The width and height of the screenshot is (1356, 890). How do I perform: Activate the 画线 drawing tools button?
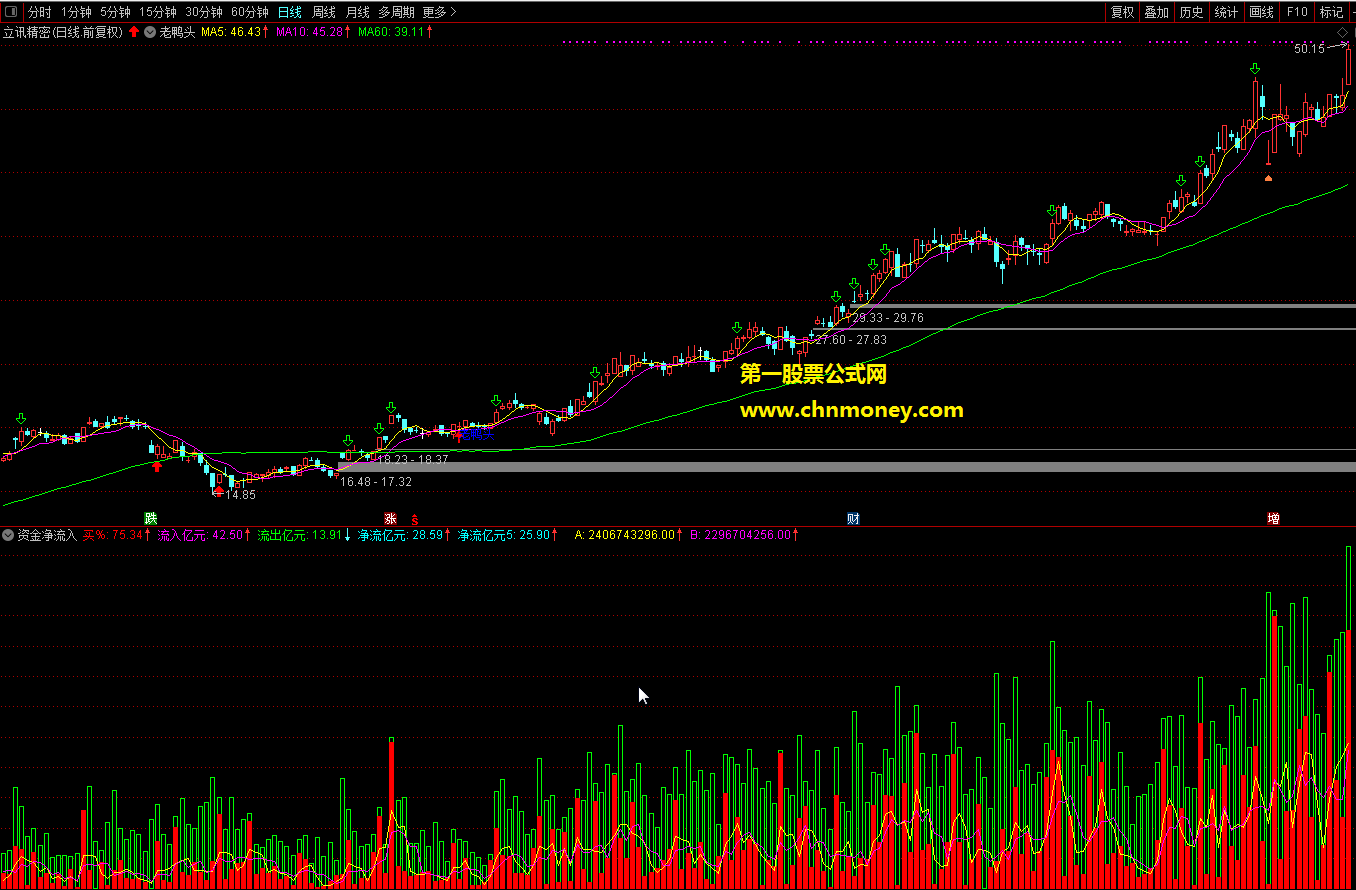1262,12
